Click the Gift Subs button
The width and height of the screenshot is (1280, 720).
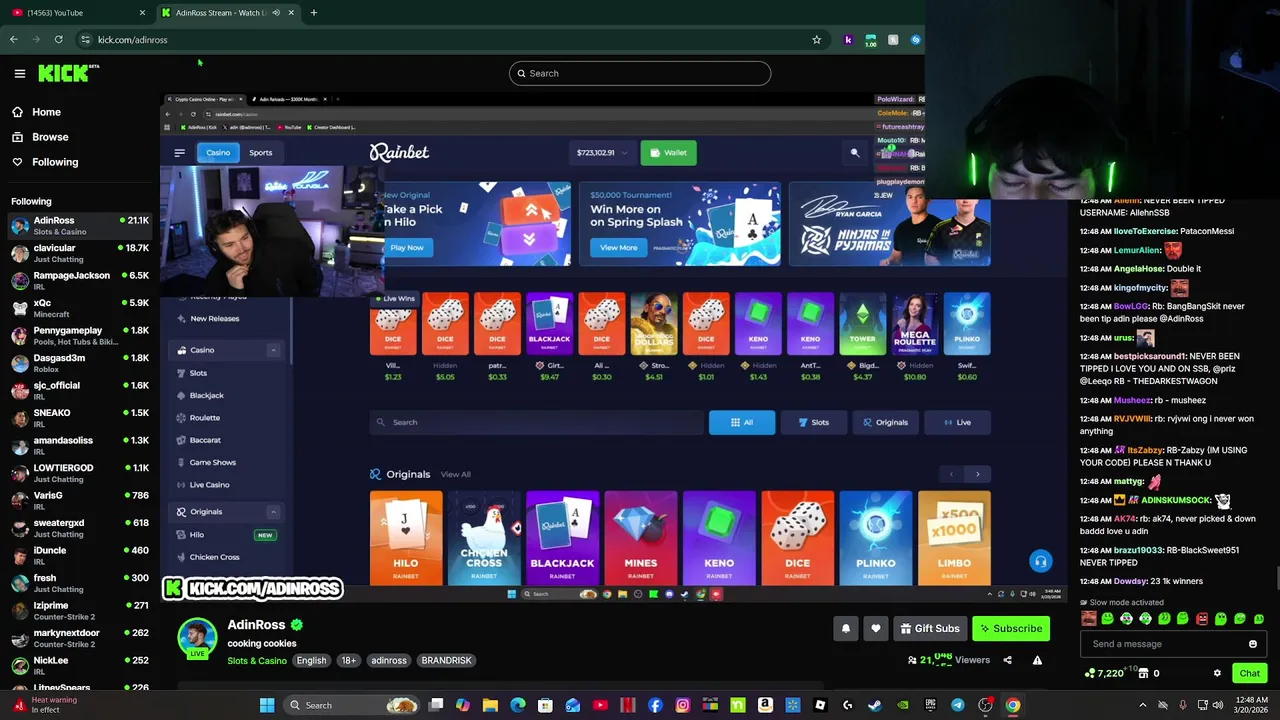click(929, 628)
